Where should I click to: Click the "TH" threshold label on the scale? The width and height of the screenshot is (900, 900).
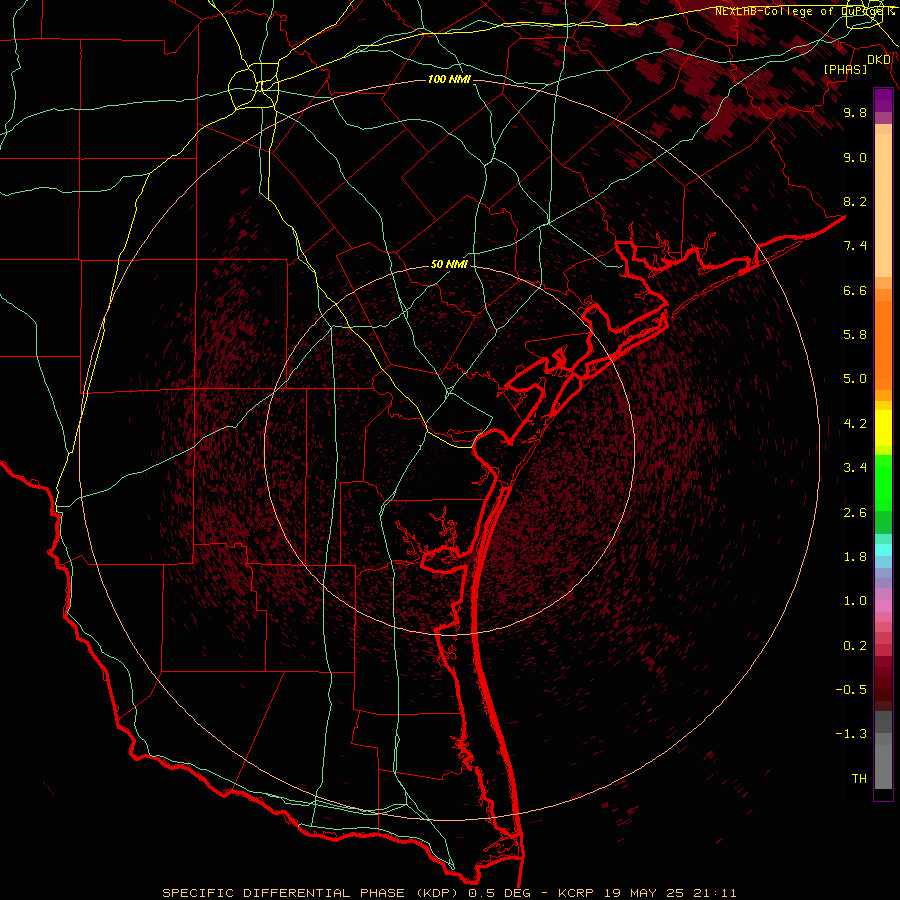coord(859,779)
